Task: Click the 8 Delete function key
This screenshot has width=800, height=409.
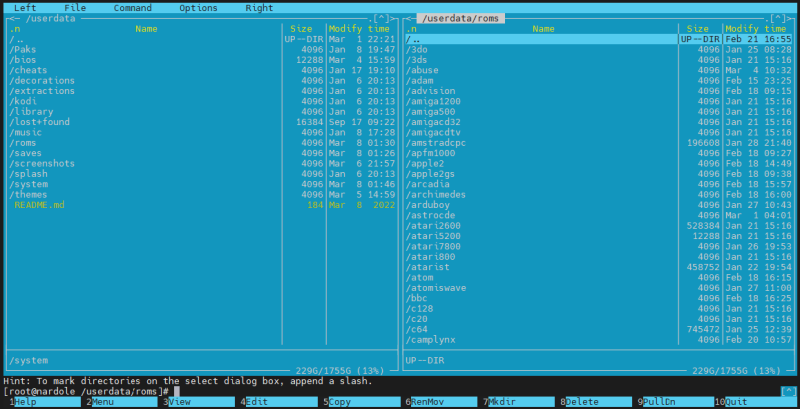Action: pos(598,402)
